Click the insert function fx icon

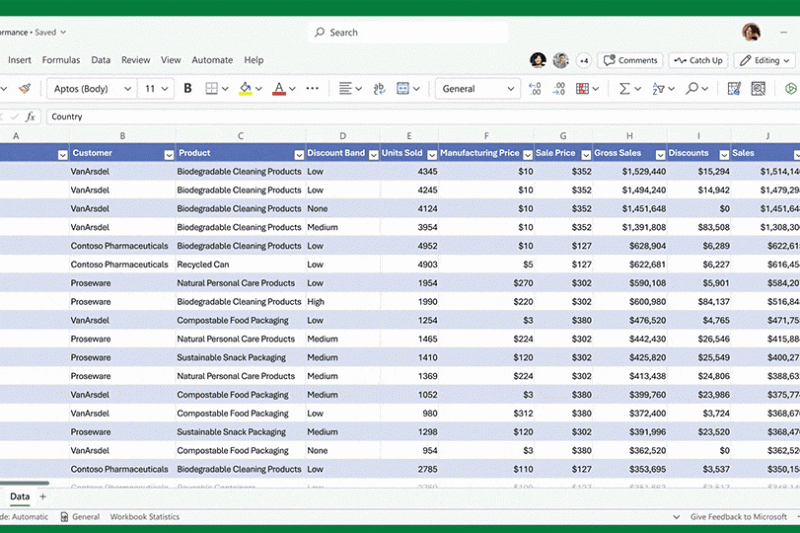(31, 117)
